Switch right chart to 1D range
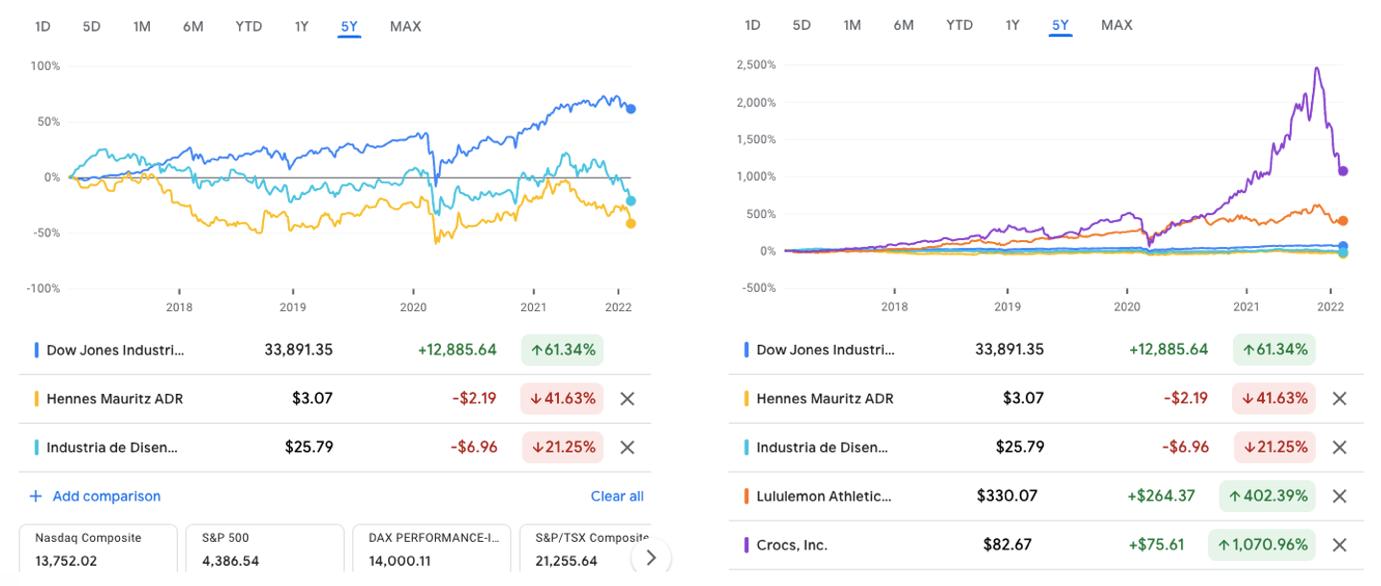1381x586 pixels. point(753,25)
